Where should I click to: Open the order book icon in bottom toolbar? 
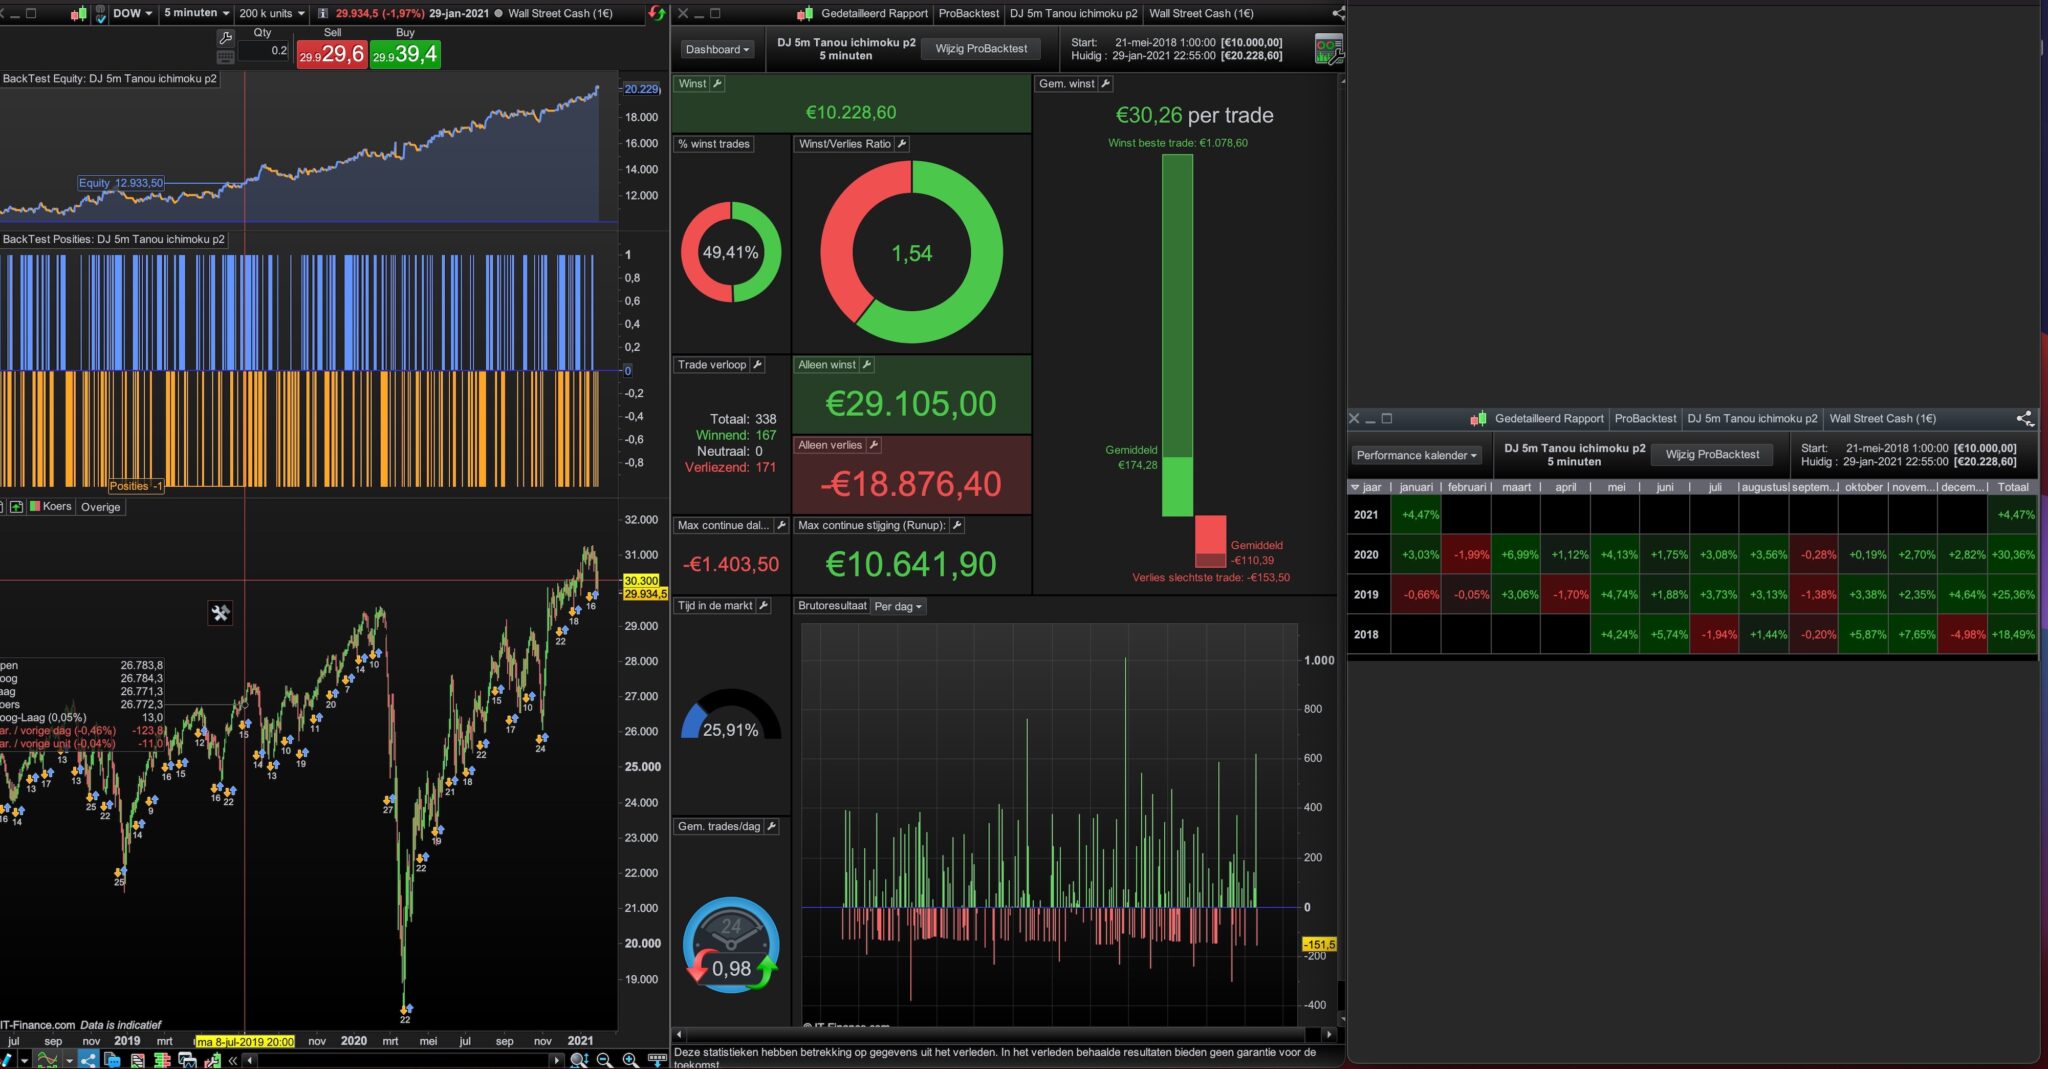coord(161,1059)
